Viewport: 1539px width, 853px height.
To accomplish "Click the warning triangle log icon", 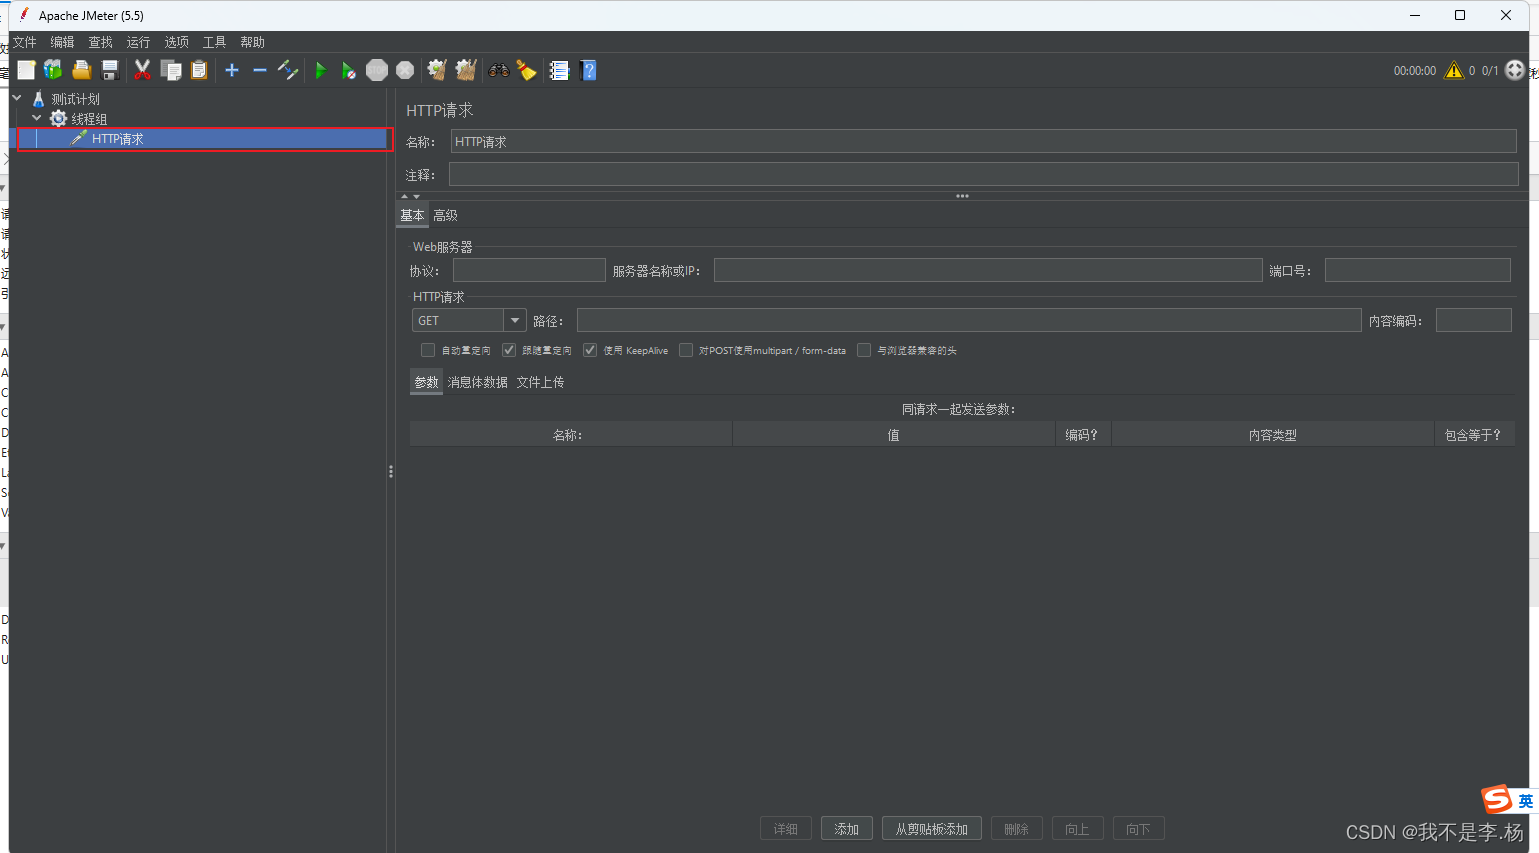I will click(x=1453, y=70).
